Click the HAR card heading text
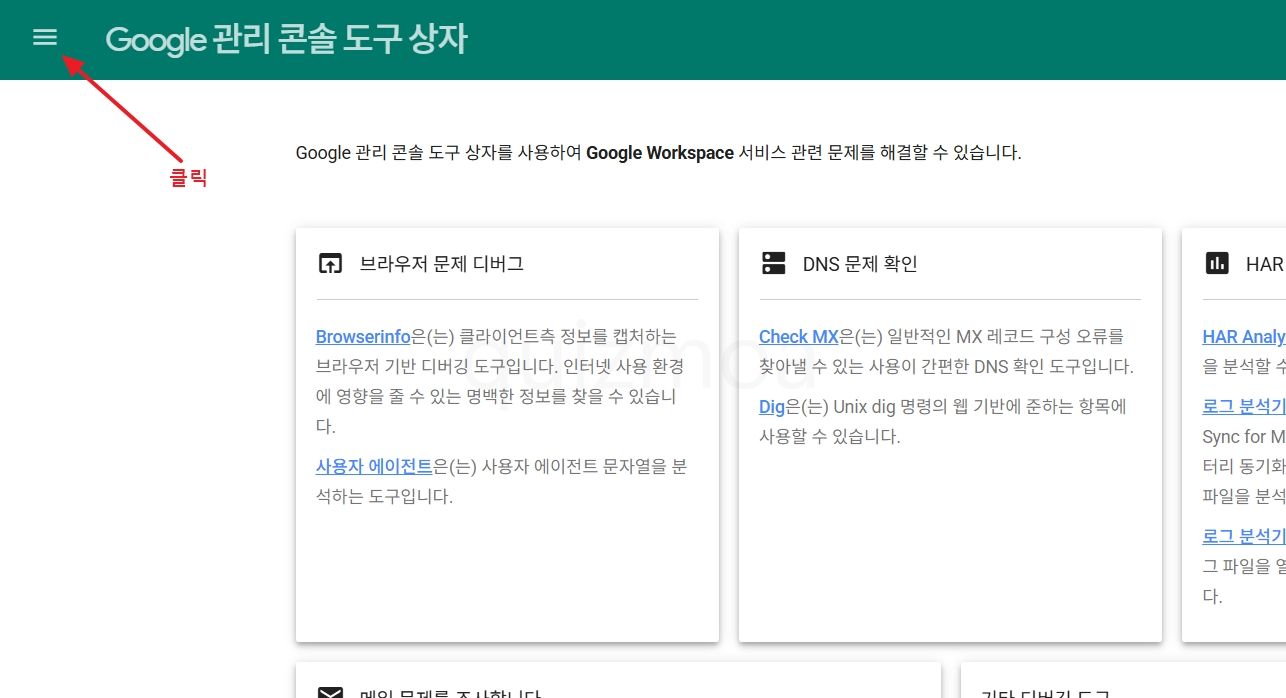This screenshot has width=1286, height=698. pyautogui.click(x=1265, y=264)
